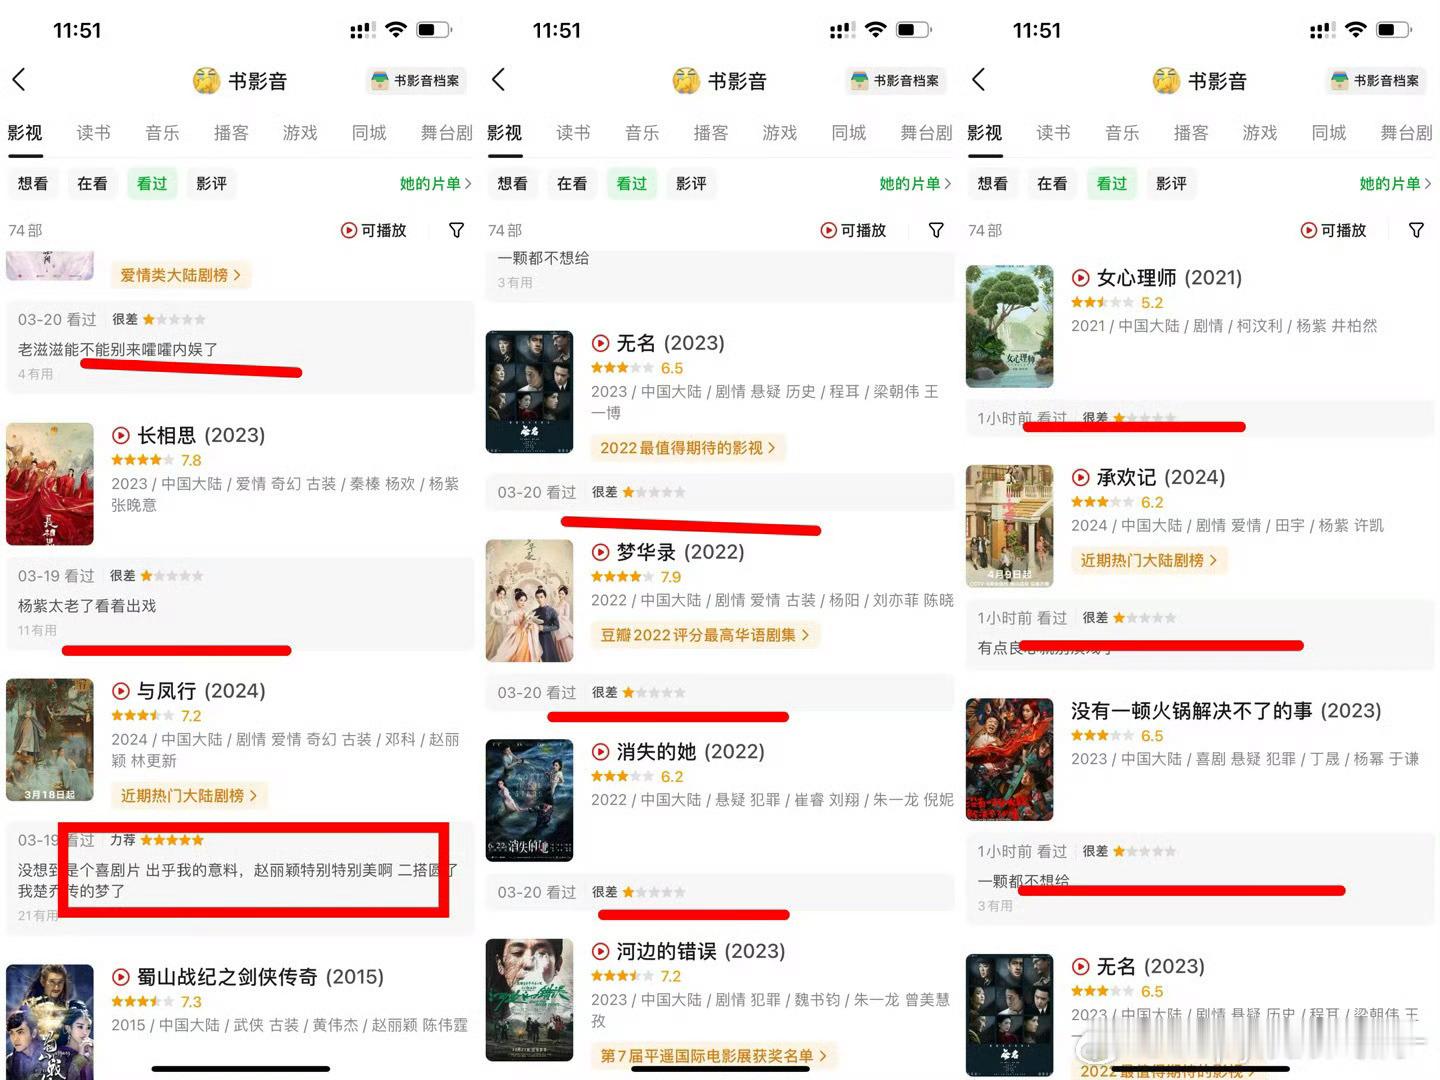Toggle 可播放 filter on middle panel
This screenshot has height=1080, width=1440.
tap(854, 230)
